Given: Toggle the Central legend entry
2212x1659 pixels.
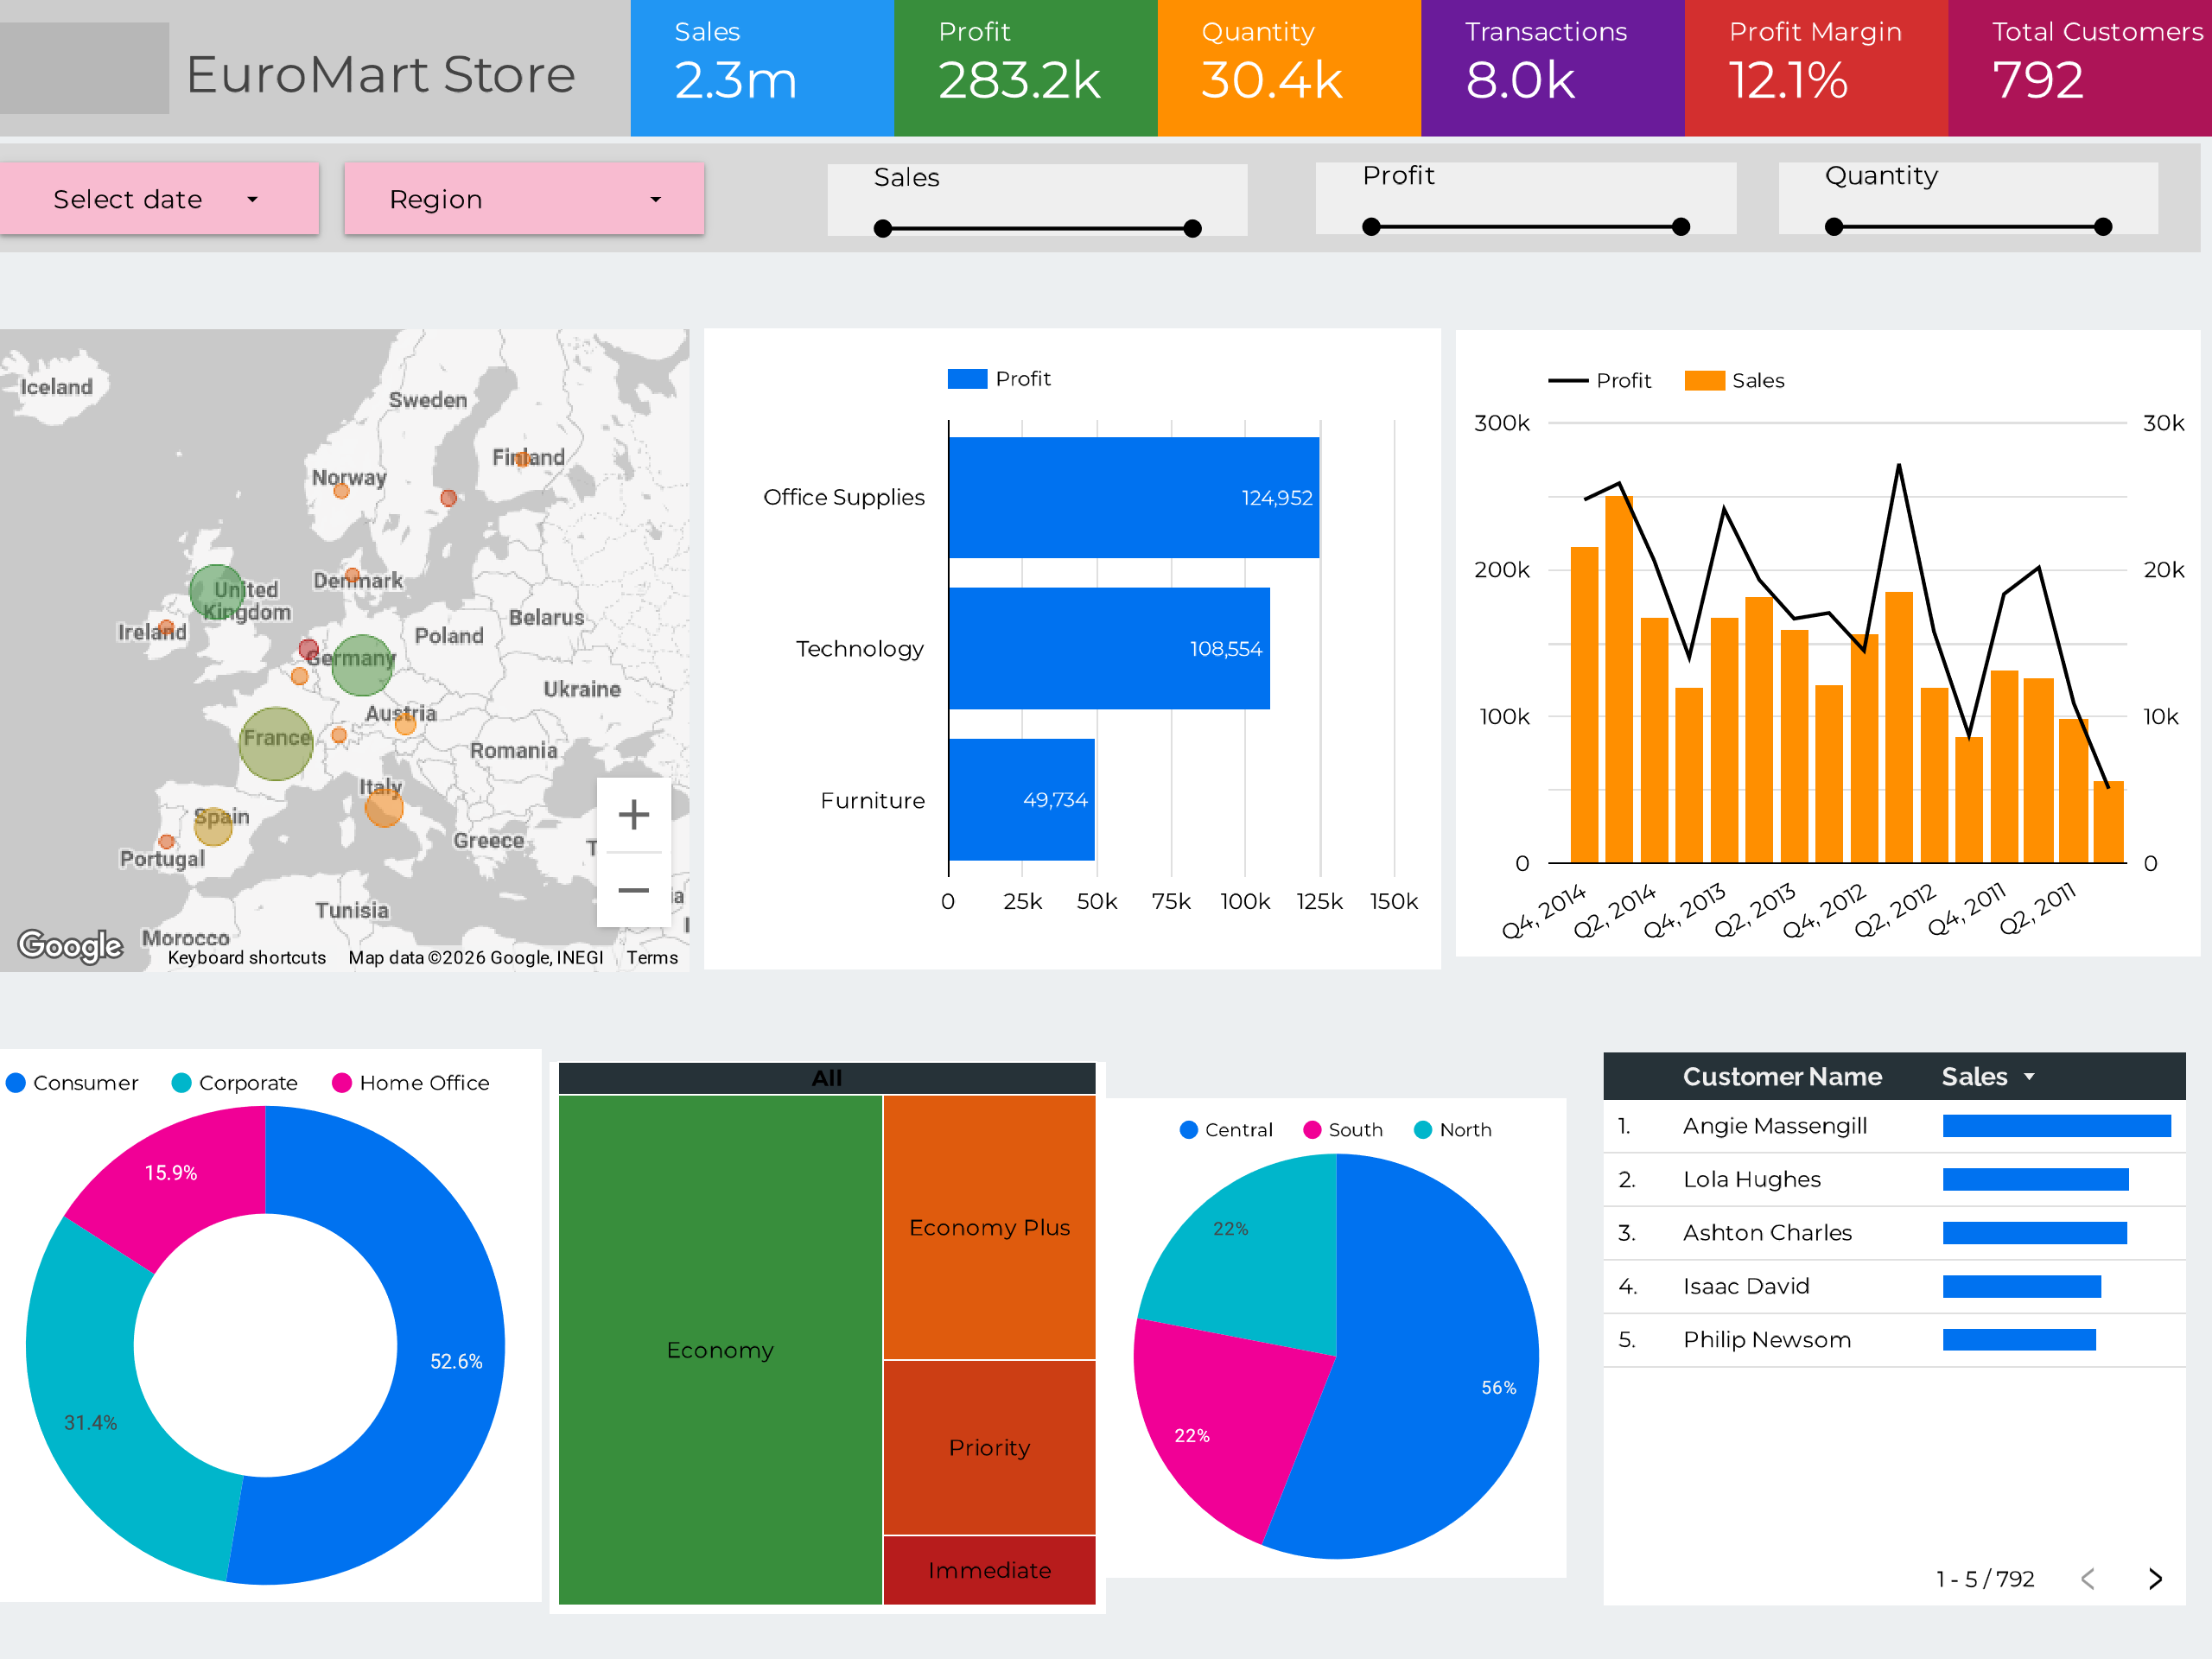Looking at the screenshot, I should tap(1226, 1130).
